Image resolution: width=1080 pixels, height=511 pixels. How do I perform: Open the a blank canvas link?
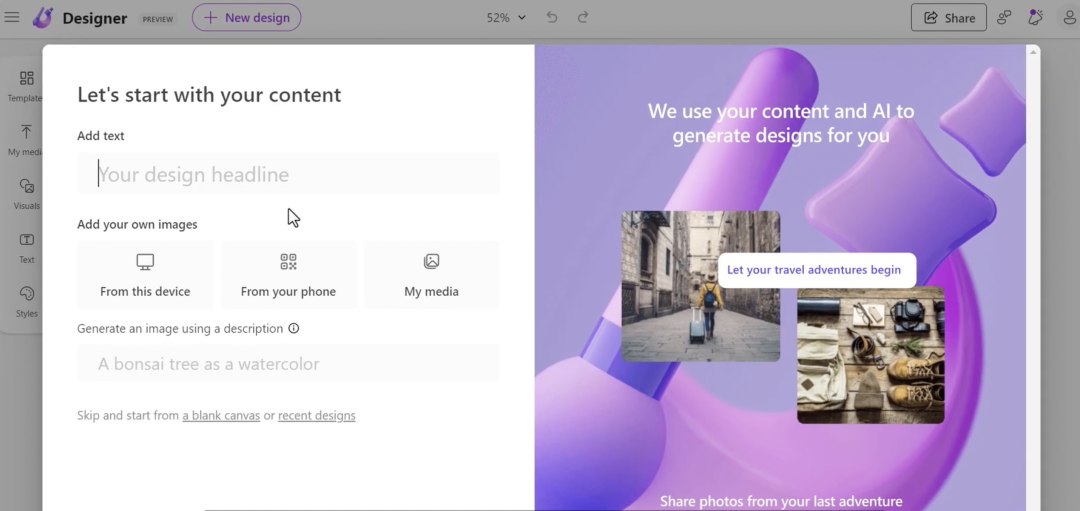[x=221, y=415]
